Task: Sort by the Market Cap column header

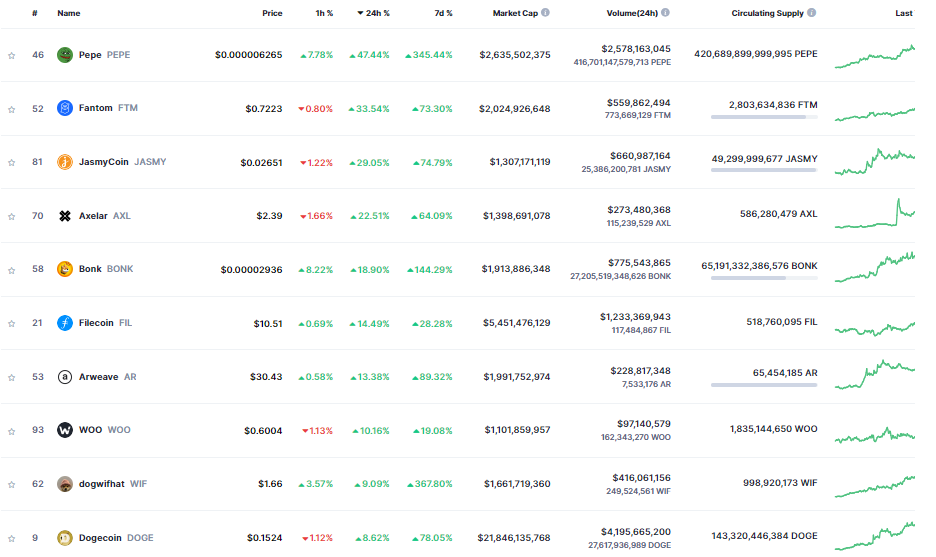Action: (x=515, y=13)
